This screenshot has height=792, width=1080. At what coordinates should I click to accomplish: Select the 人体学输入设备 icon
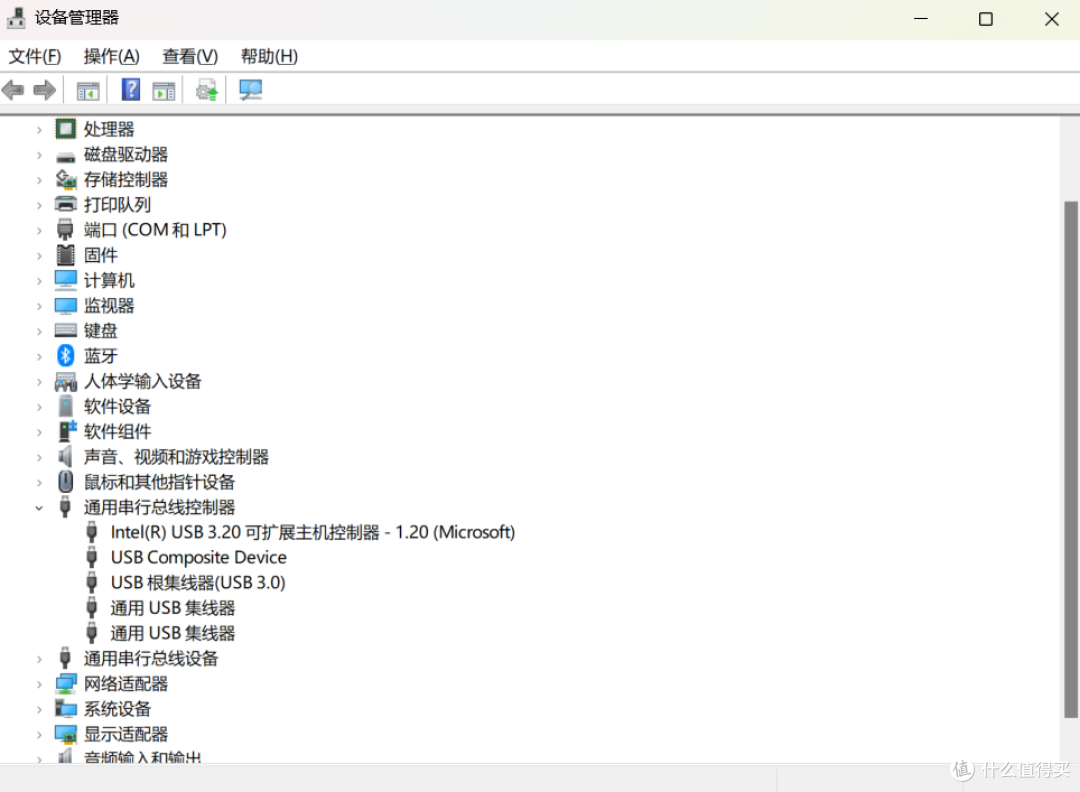coord(65,381)
